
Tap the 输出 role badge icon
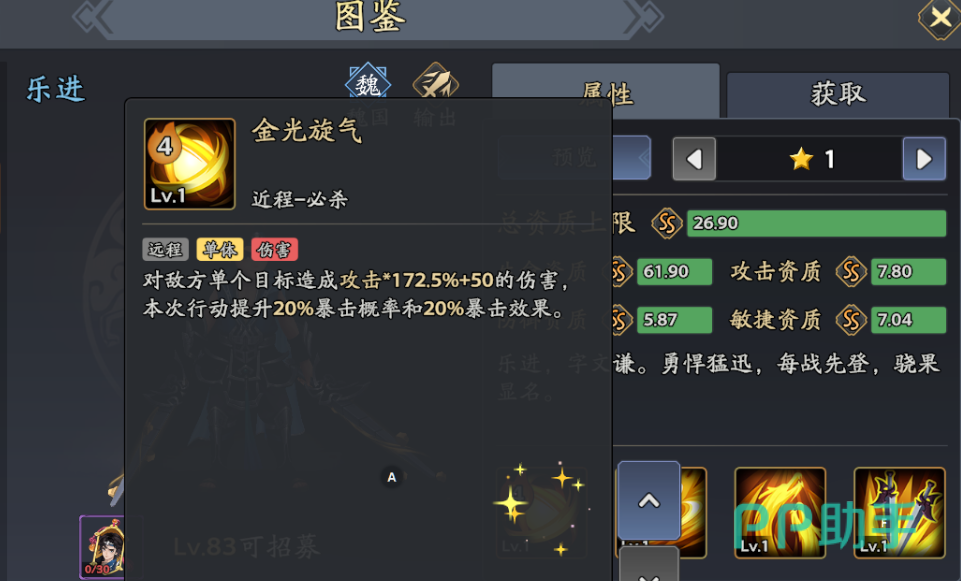coord(436,82)
